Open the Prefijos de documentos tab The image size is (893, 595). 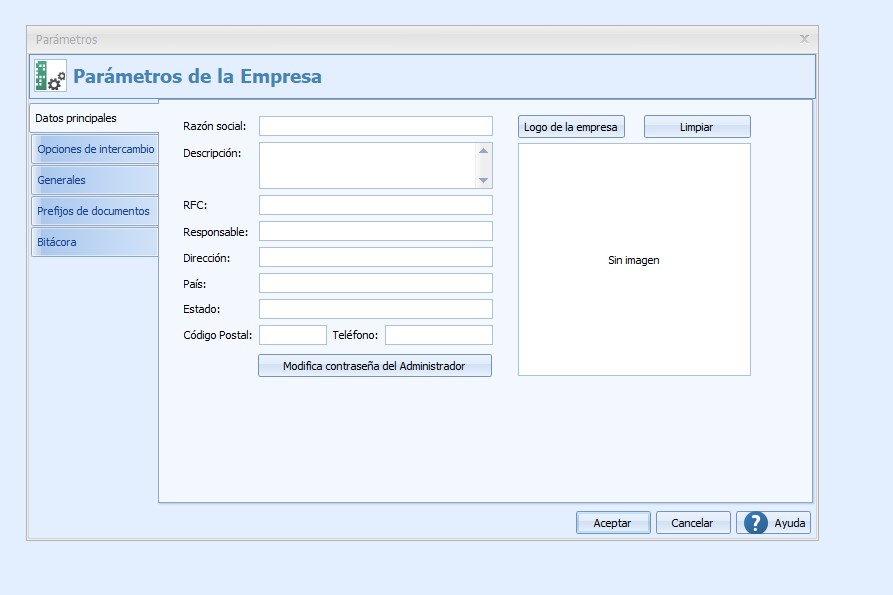(95, 211)
